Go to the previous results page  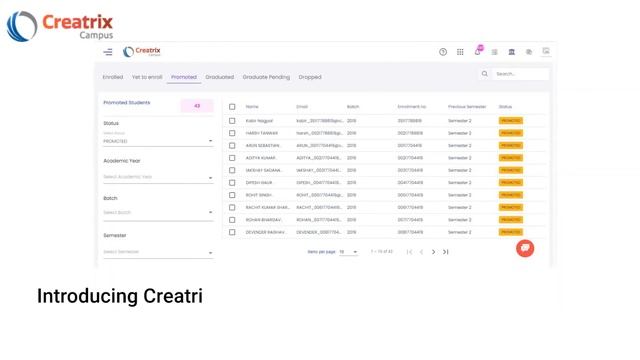pyautogui.click(x=421, y=252)
